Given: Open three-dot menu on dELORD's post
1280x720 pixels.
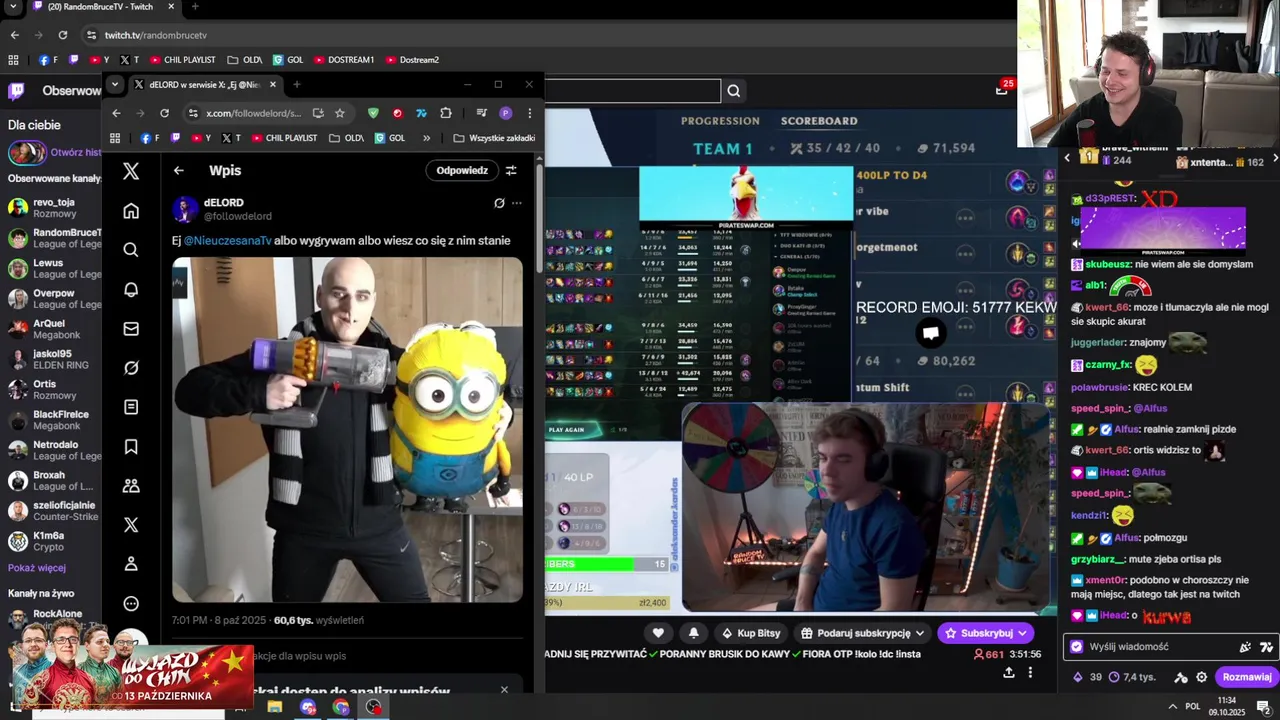Looking at the screenshot, I should [x=517, y=203].
